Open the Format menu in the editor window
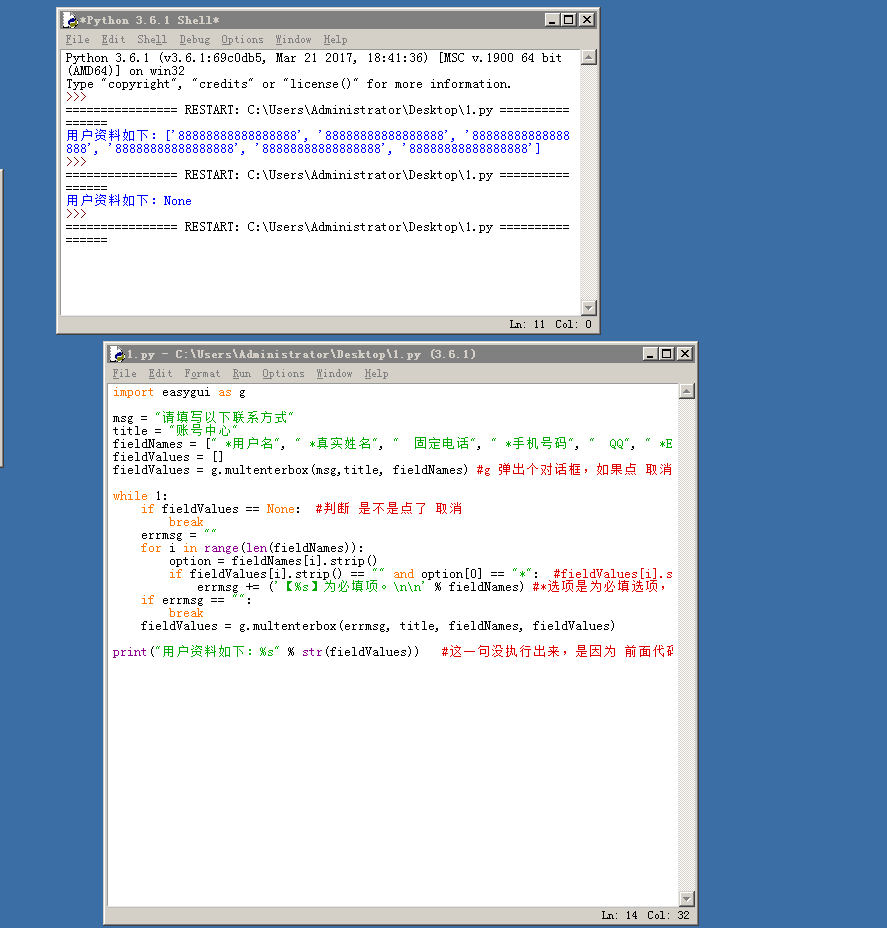The image size is (887, 928). click(x=202, y=373)
